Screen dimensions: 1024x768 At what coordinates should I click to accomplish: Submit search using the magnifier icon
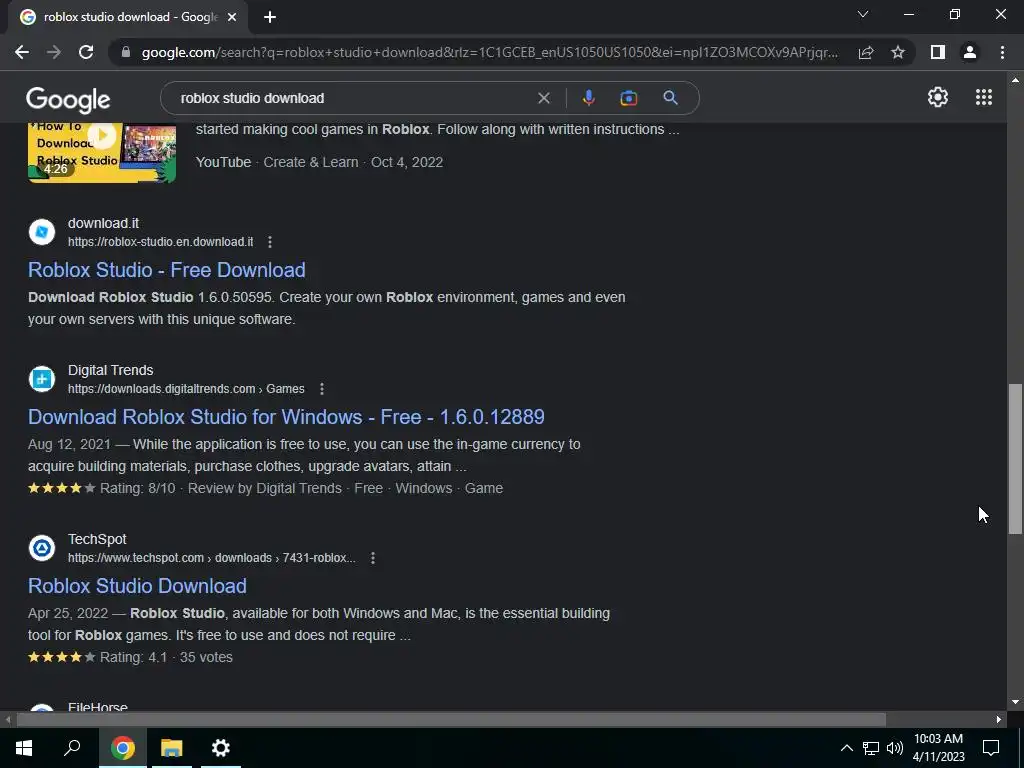click(670, 98)
